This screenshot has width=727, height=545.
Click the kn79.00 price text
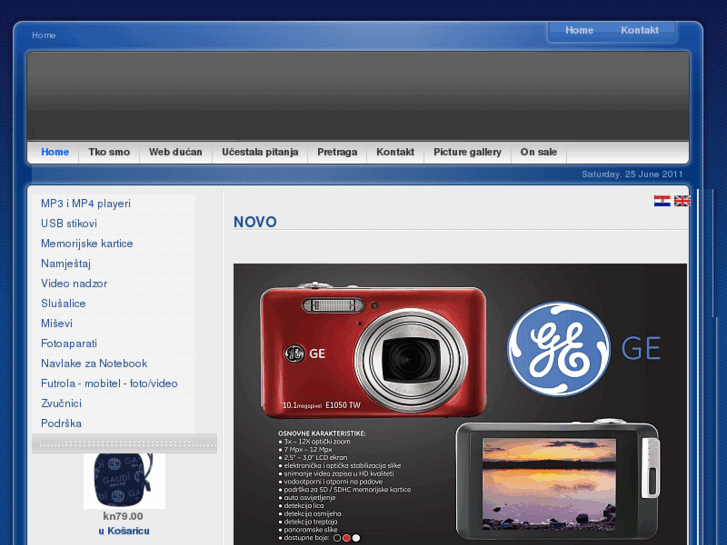tap(123, 516)
